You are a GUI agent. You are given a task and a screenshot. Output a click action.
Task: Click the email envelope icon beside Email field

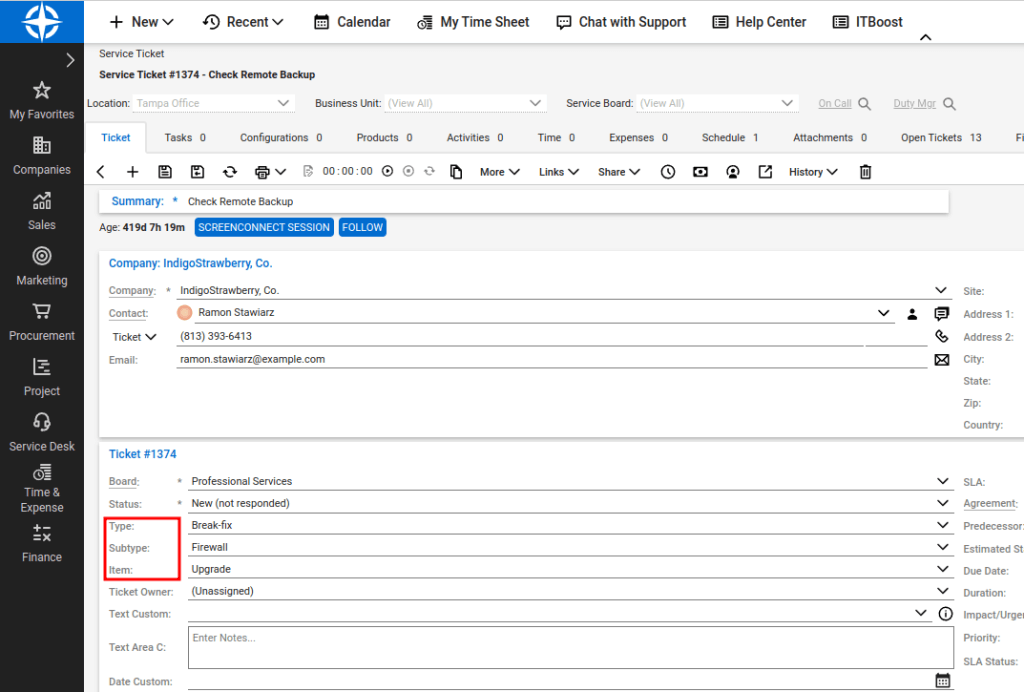941,360
